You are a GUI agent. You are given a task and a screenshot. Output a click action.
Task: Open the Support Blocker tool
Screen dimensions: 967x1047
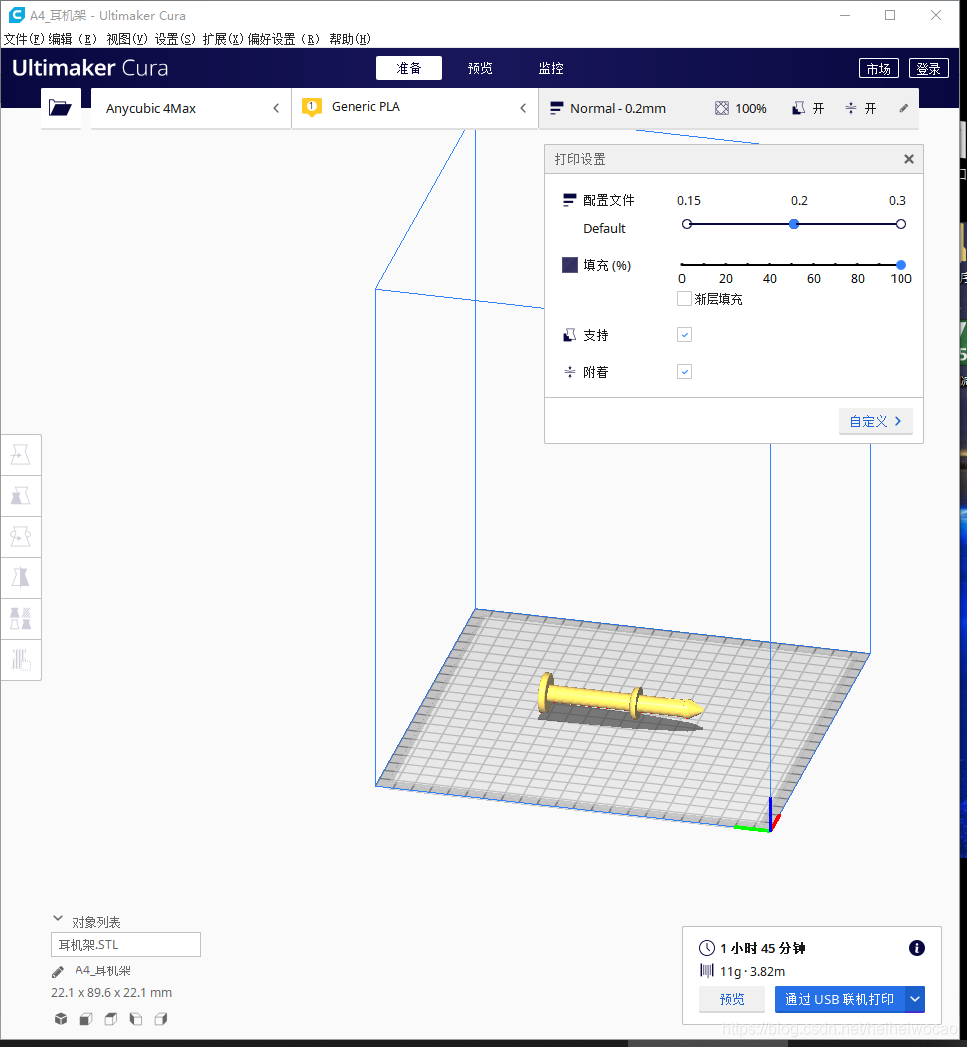21,660
